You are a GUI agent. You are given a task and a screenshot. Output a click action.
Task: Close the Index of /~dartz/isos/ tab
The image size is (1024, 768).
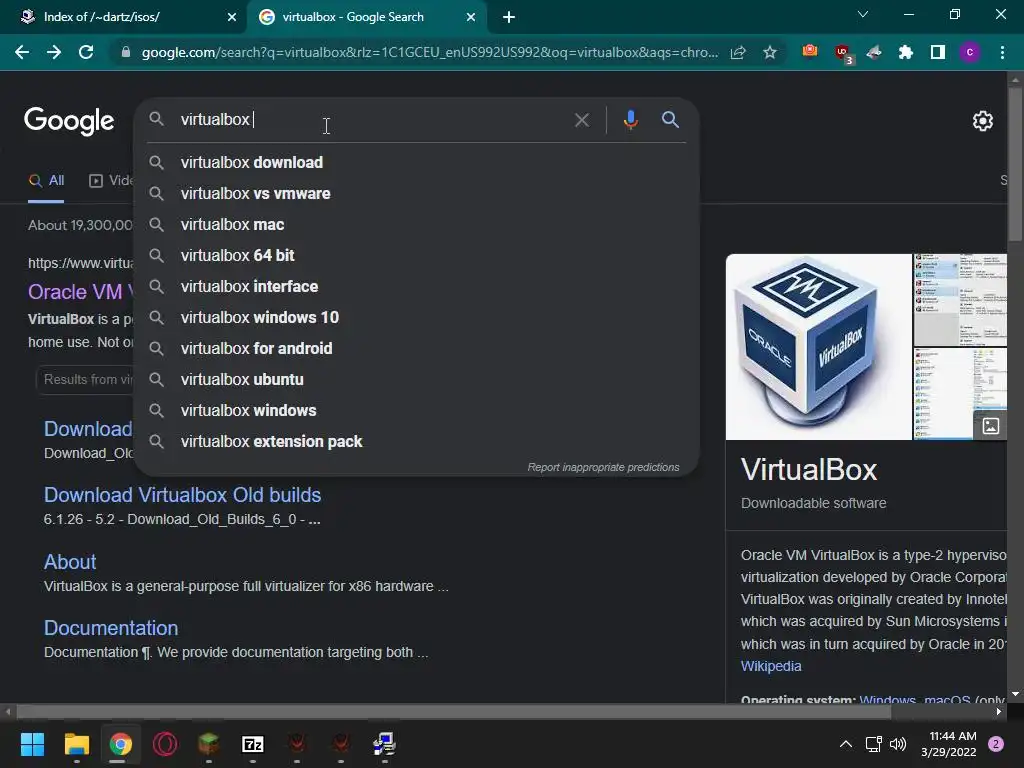point(232,17)
